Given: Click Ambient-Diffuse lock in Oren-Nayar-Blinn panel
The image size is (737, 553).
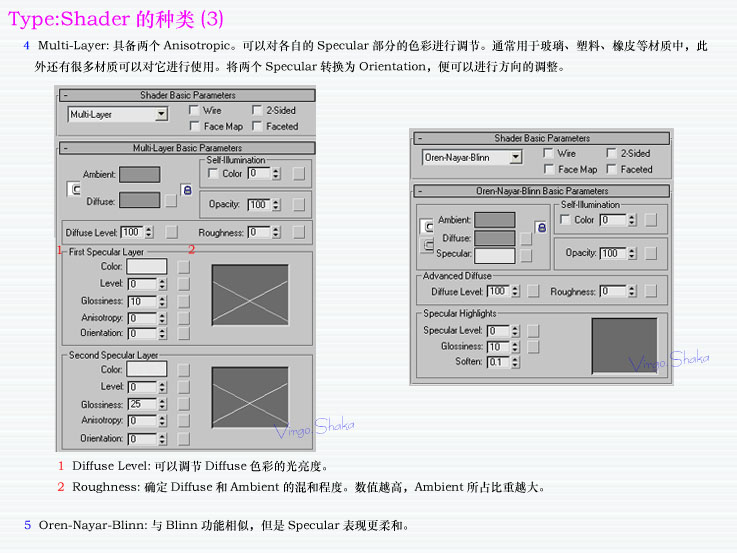Looking at the screenshot, I should coord(427,227).
